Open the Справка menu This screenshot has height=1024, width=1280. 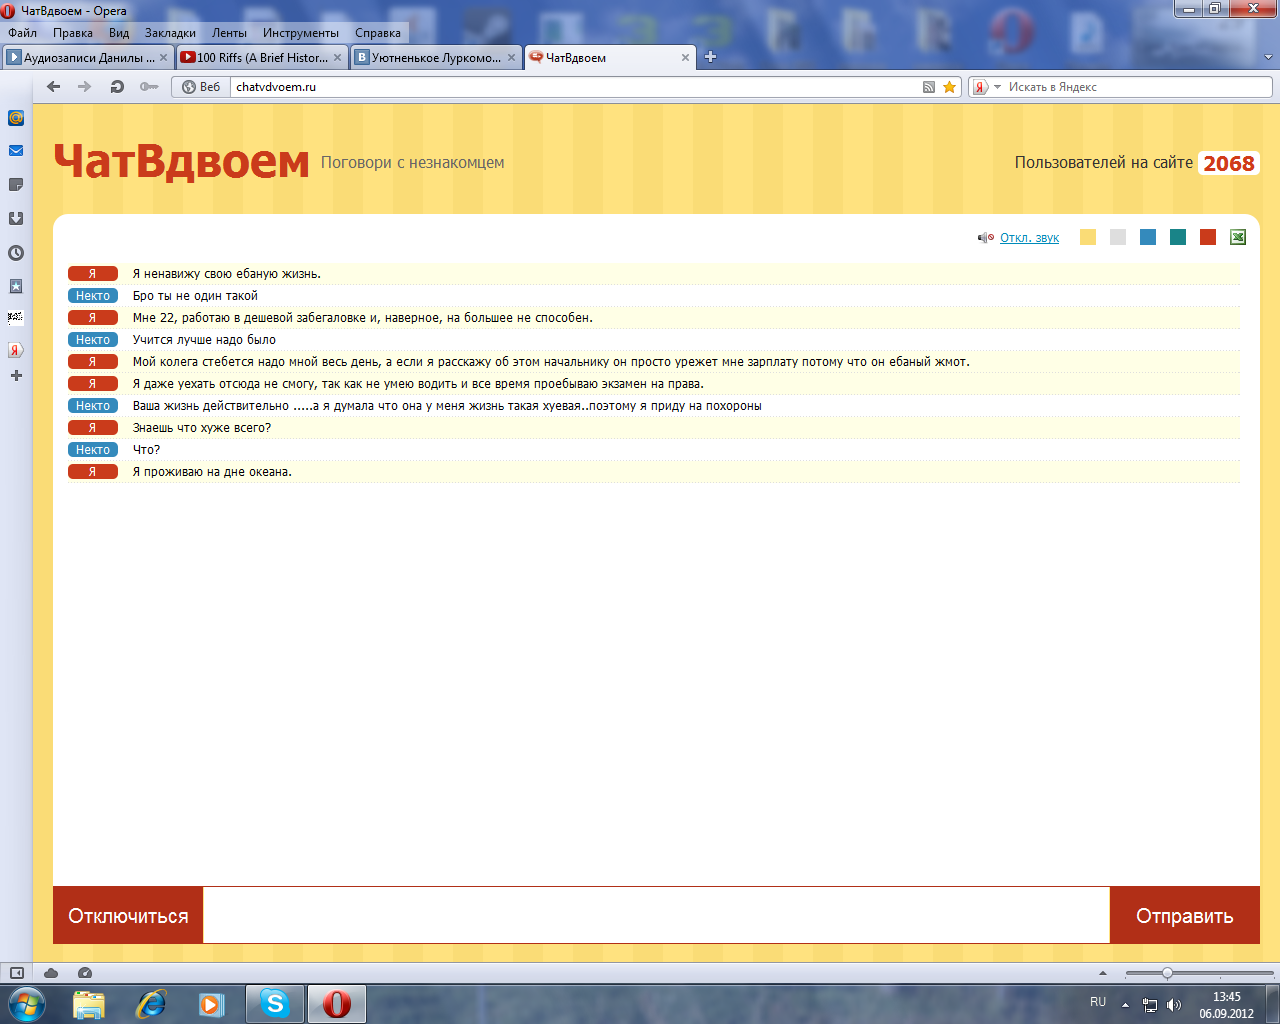378,33
